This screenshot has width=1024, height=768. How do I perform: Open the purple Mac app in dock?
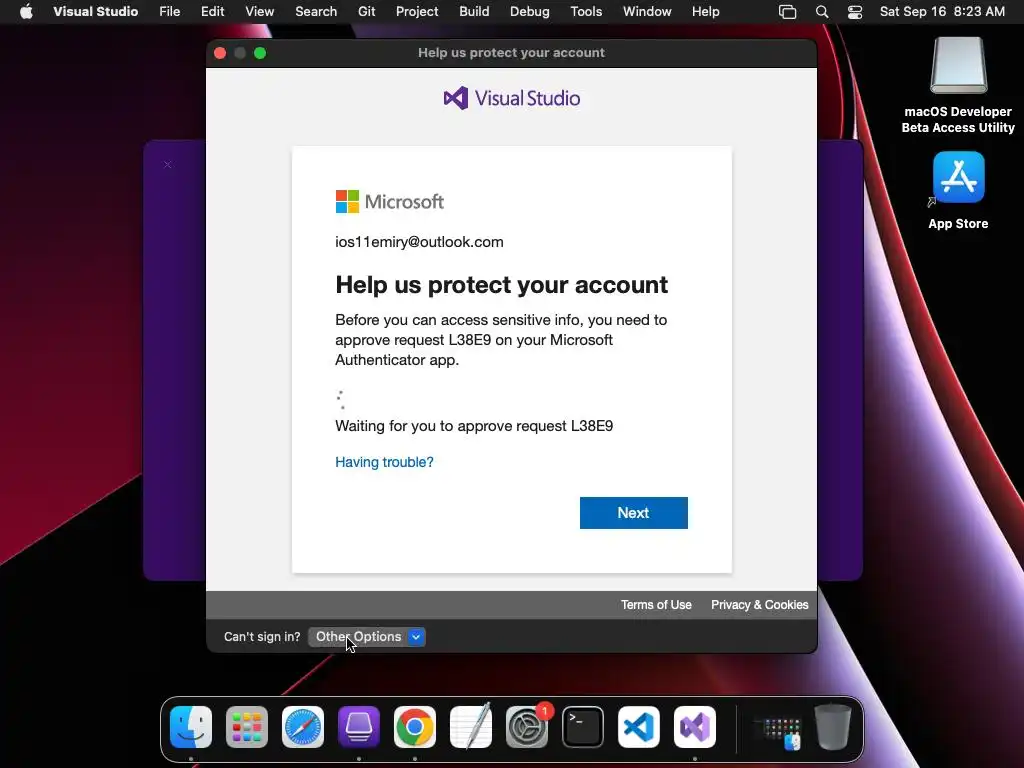(x=359, y=727)
